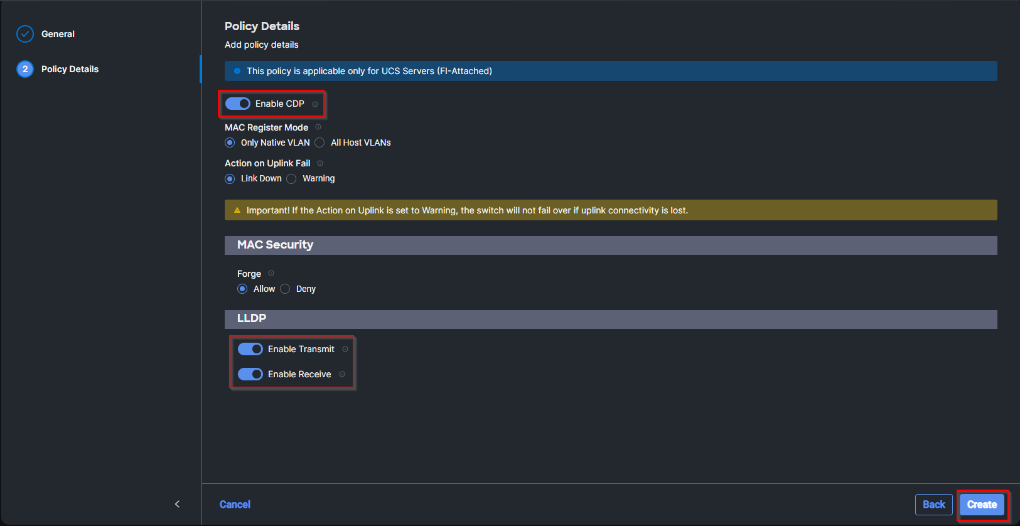This screenshot has height=526, width=1020.
Task: Select Deny for MAC Forge
Action: (x=286, y=289)
